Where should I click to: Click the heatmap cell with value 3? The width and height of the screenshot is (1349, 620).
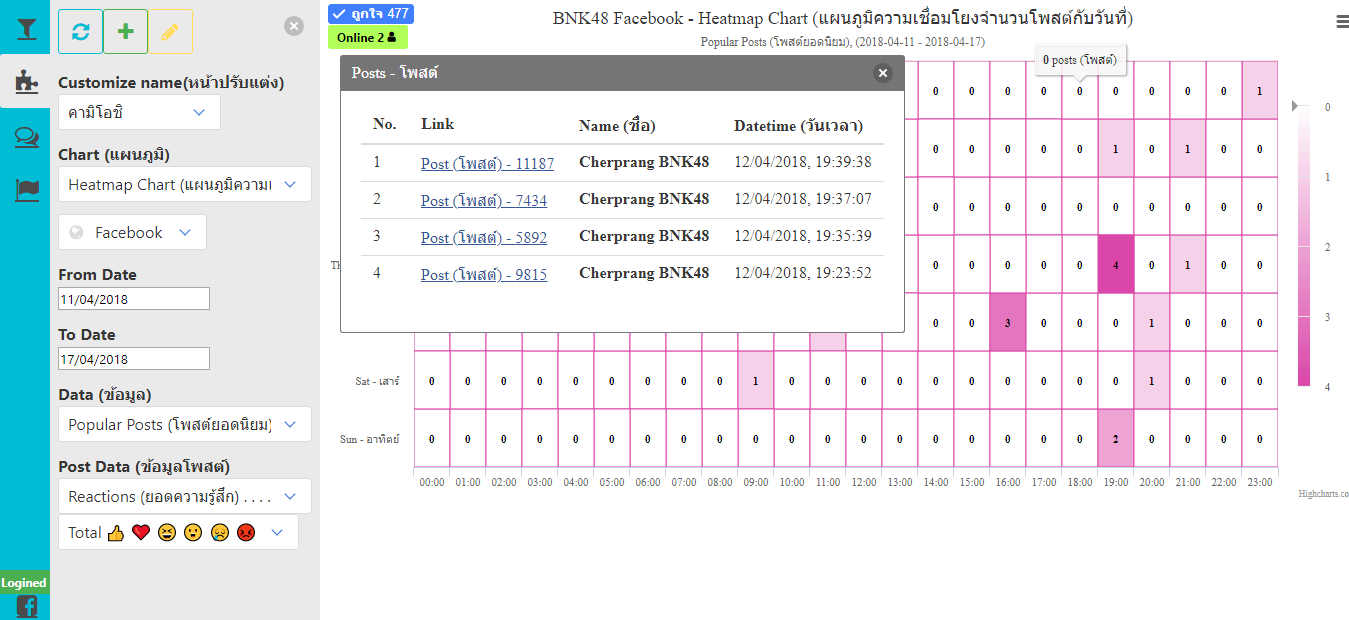(1007, 323)
